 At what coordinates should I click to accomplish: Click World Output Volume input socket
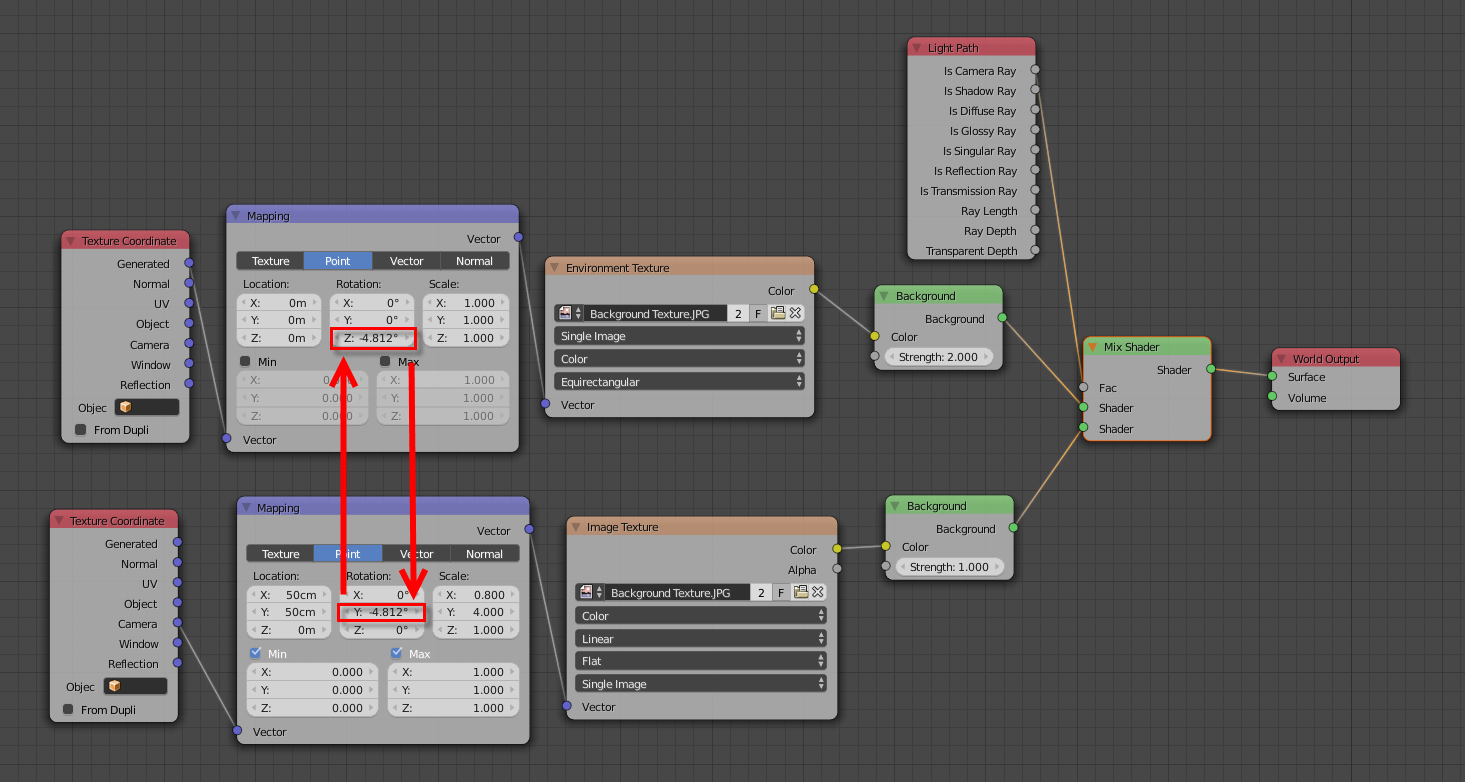tap(1272, 398)
